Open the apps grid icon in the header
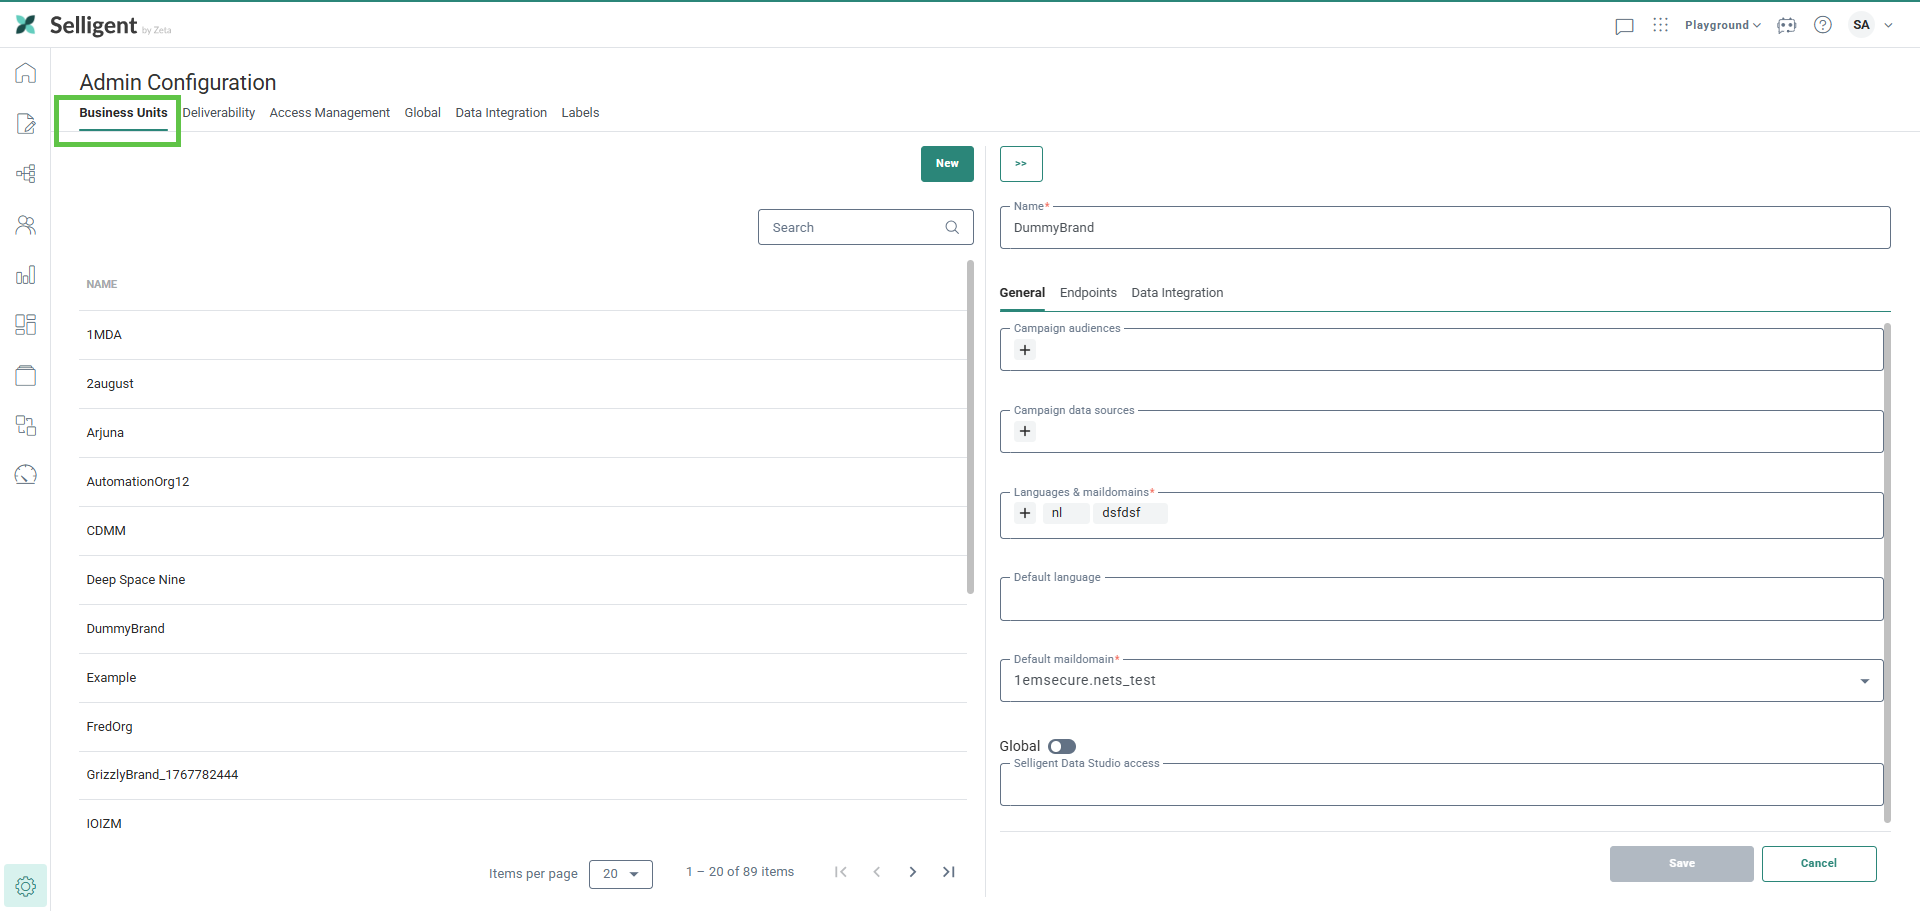The image size is (1920, 911). click(x=1660, y=25)
